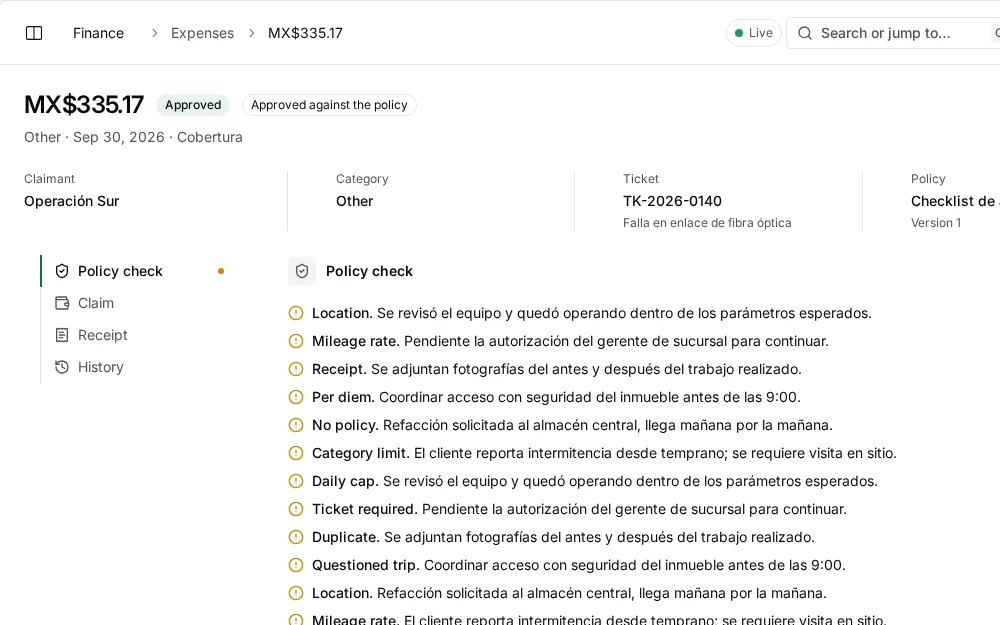Click the Category limit finding text
This screenshot has width=1000, height=625.
[604, 453]
